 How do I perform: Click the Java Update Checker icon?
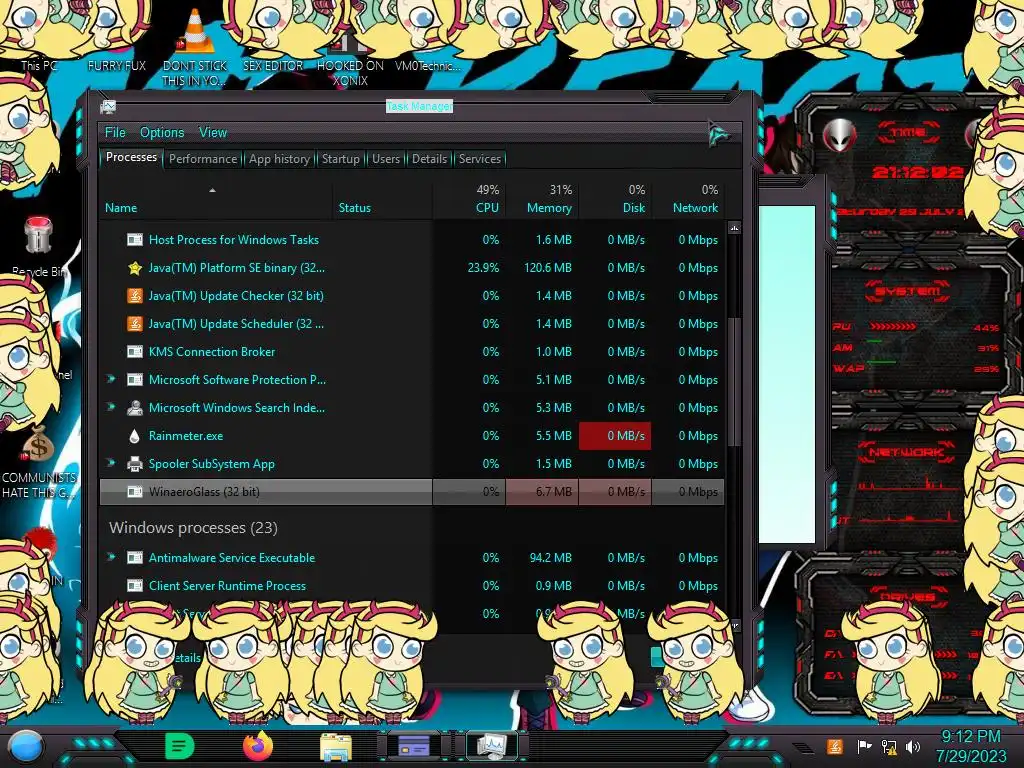(x=135, y=296)
